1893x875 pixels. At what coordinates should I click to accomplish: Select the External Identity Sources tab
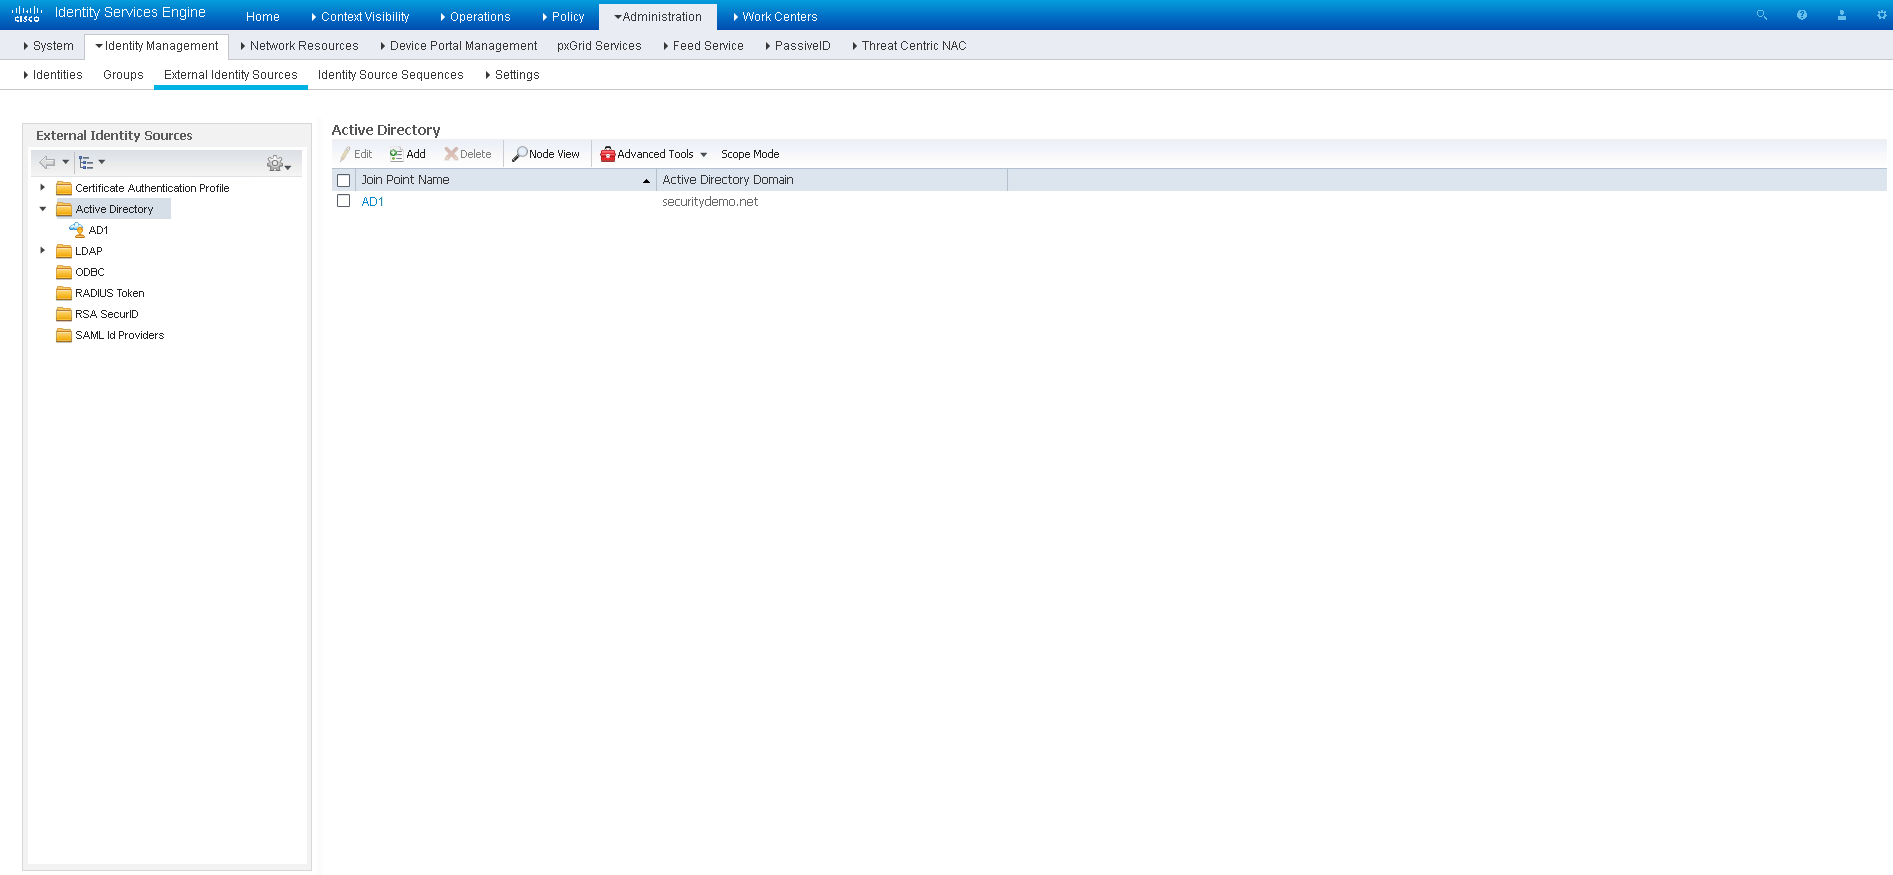tap(231, 75)
